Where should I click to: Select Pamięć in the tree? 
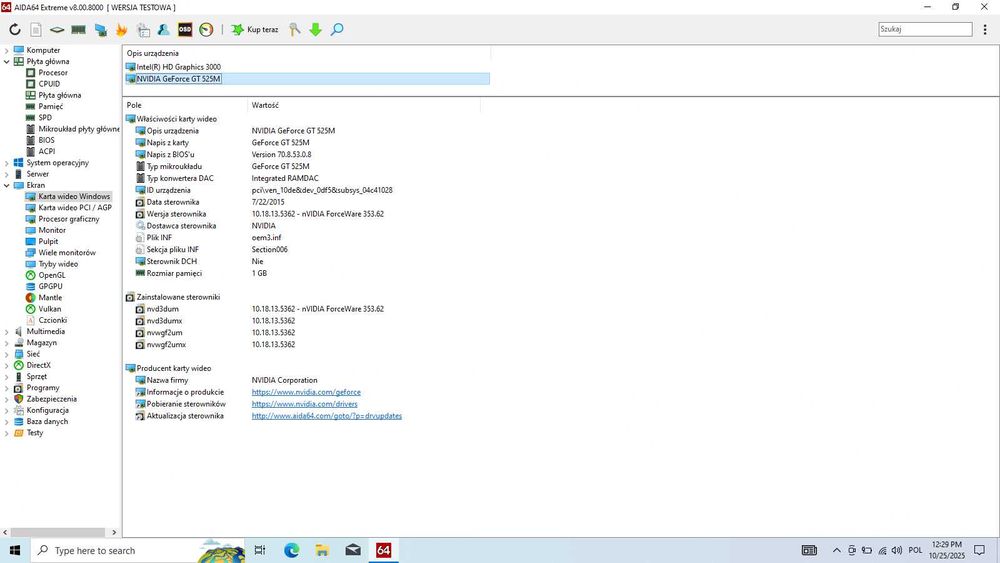50,106
